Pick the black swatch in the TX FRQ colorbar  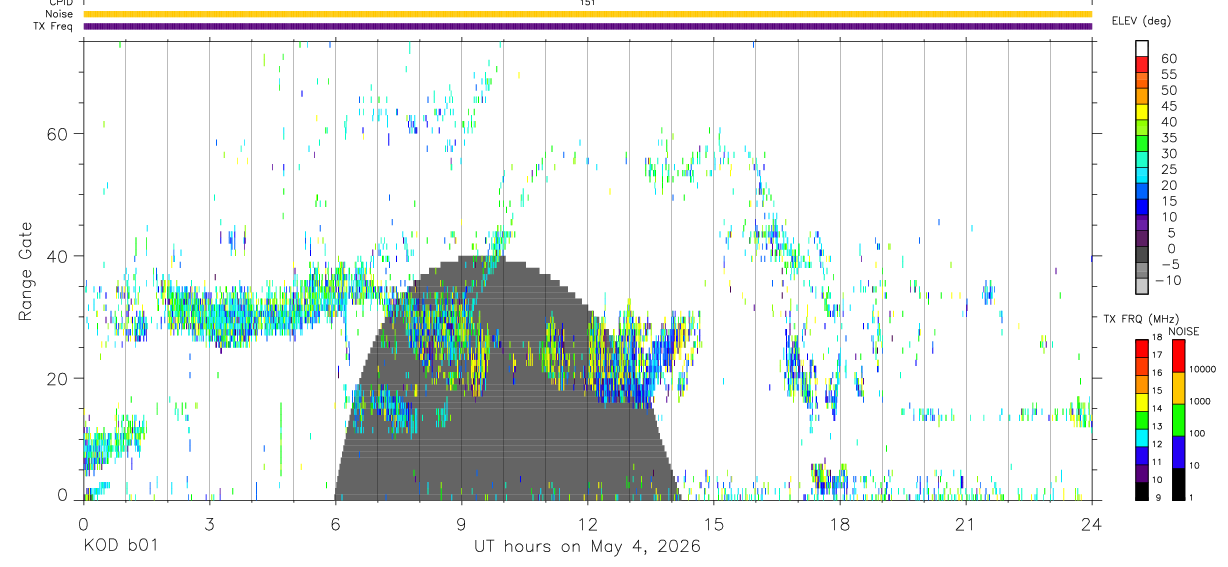[1142, 491]
